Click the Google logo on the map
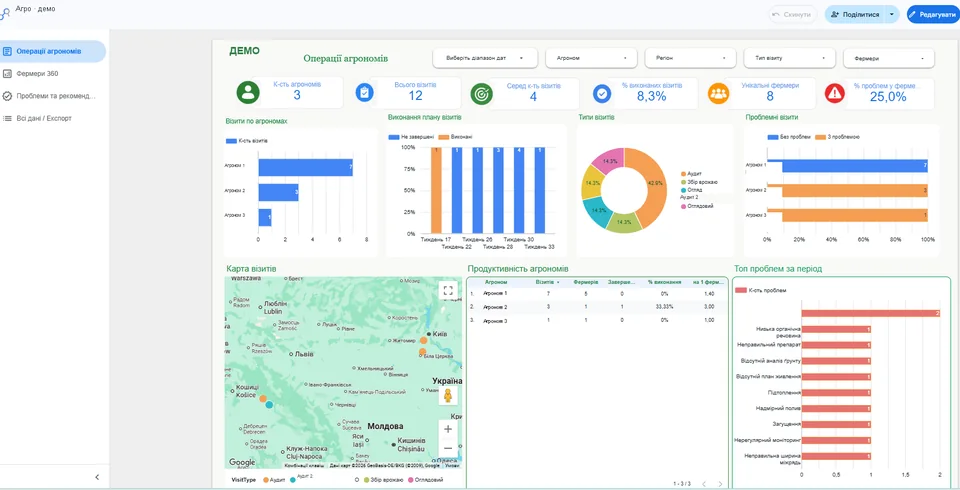The image size is (960, 490). (x=242, y=462)
